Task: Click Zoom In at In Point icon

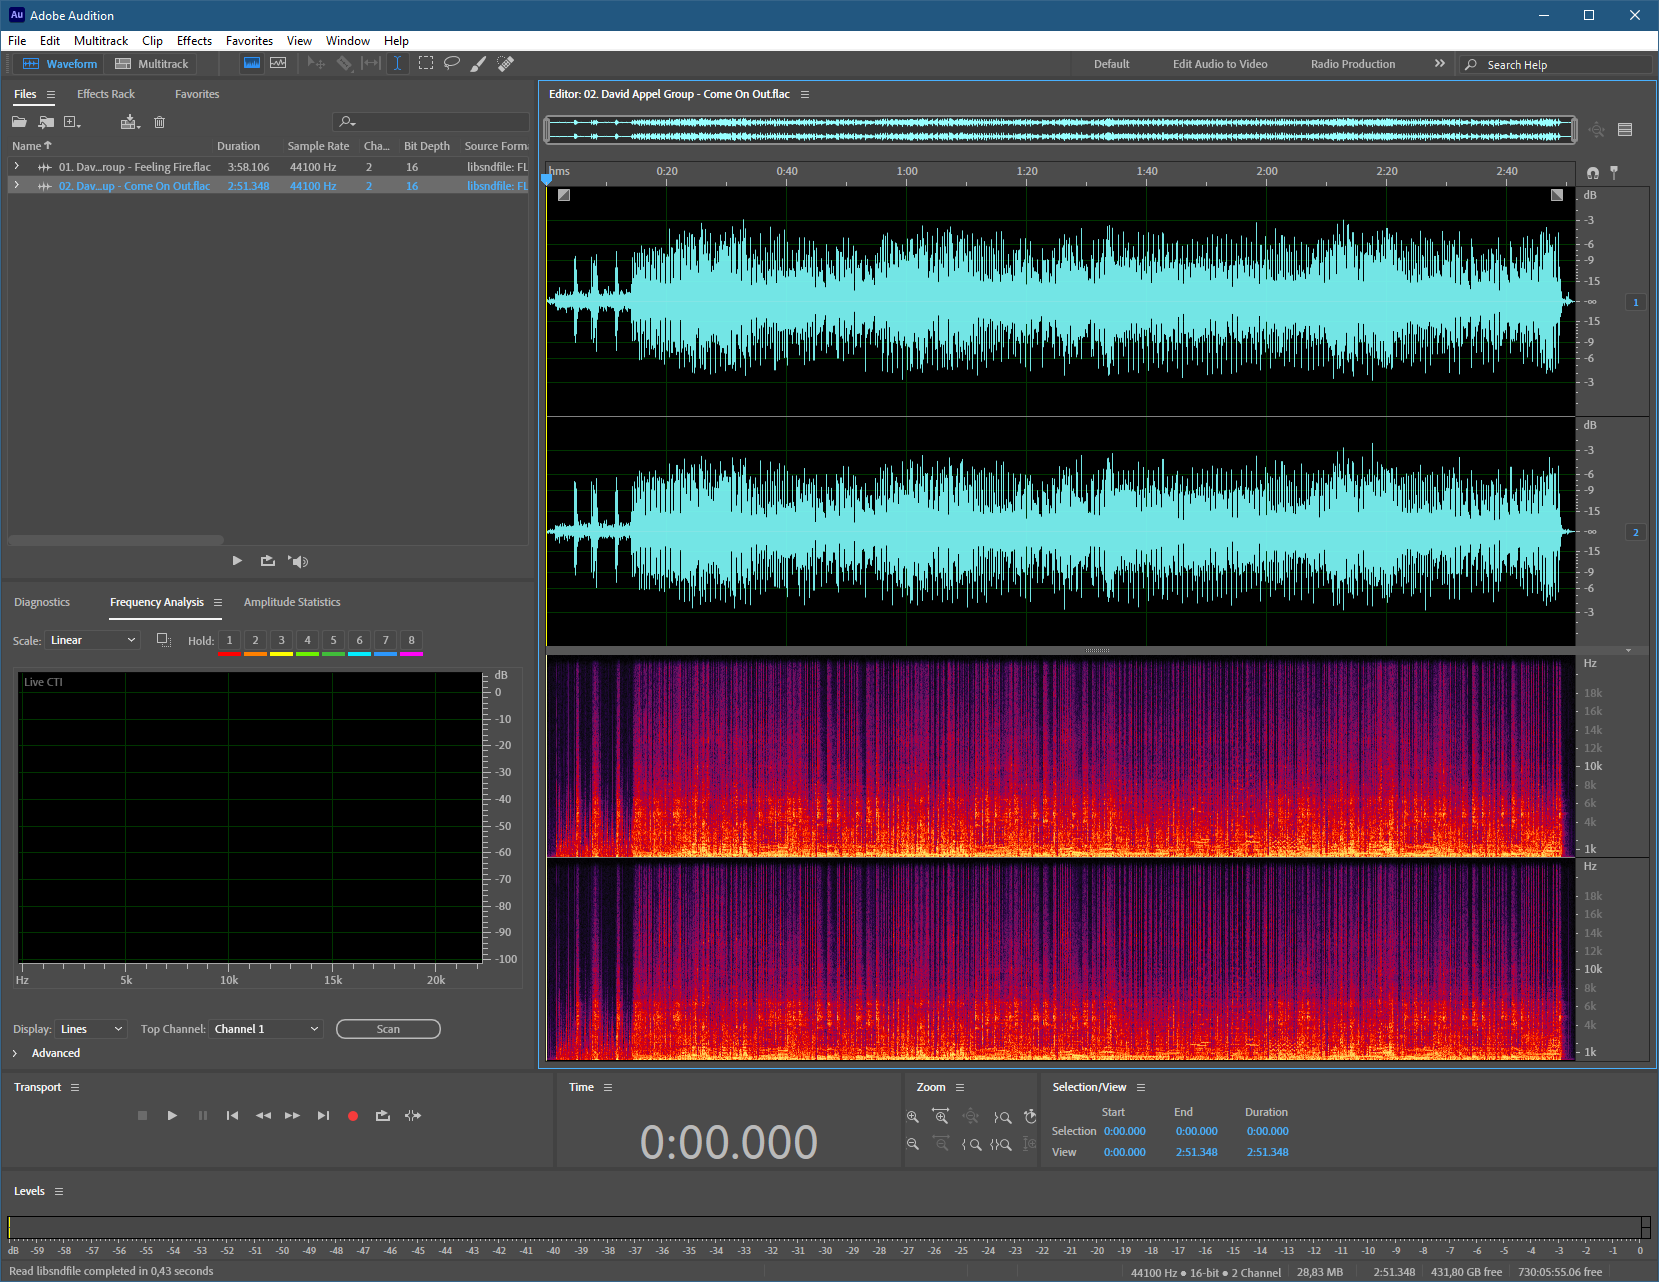Action: tap(971, 1144)
